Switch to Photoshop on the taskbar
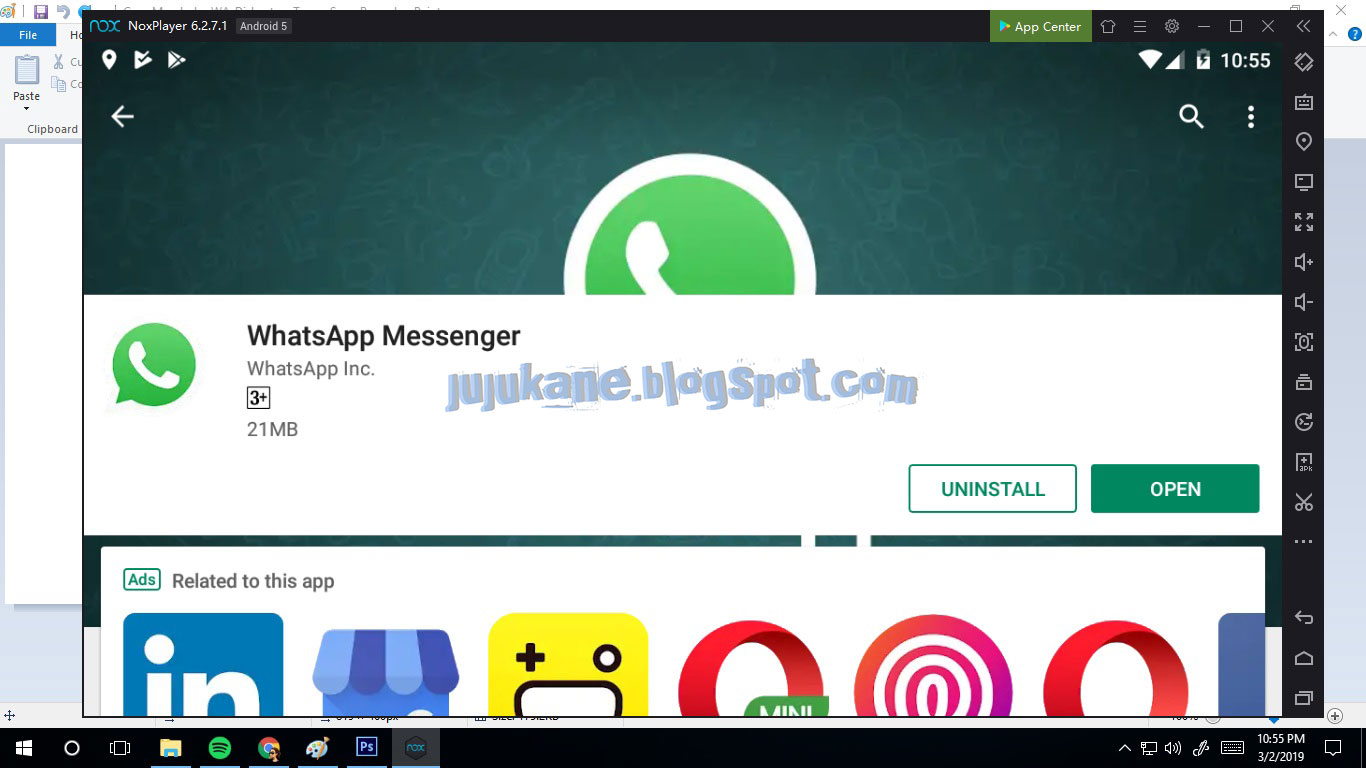 tap(367, 747)
